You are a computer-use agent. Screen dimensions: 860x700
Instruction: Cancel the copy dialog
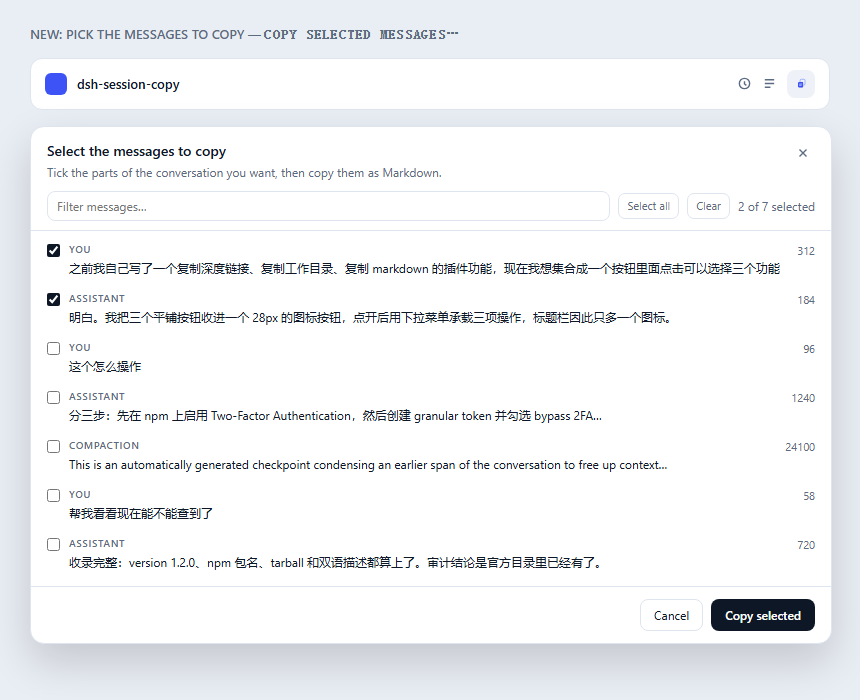point(671,616)
